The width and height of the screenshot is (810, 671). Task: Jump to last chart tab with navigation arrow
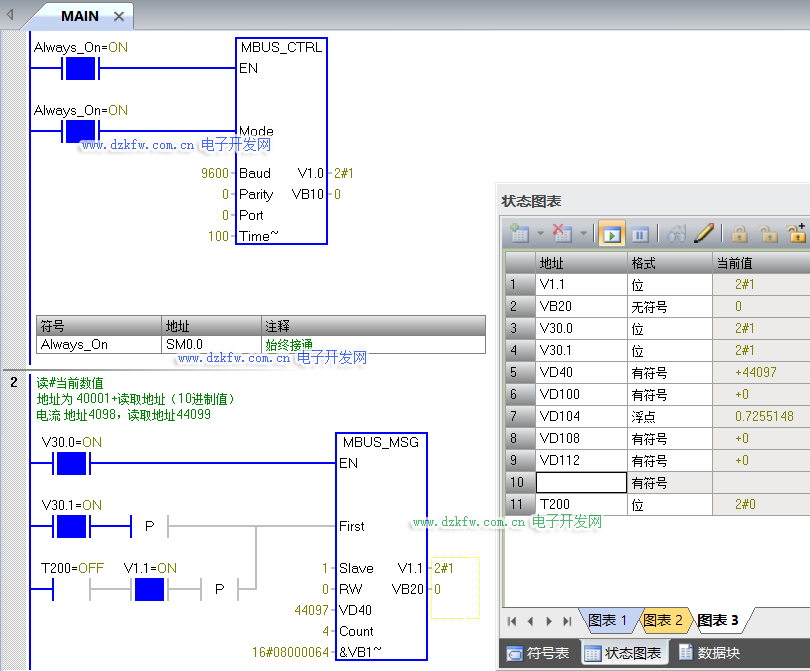568,621
